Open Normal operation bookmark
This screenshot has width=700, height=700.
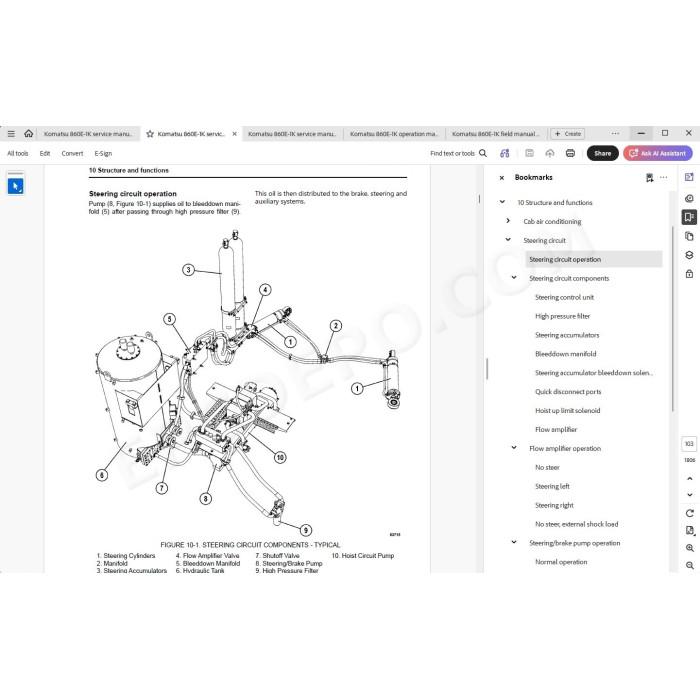click(x=561, y=562)
